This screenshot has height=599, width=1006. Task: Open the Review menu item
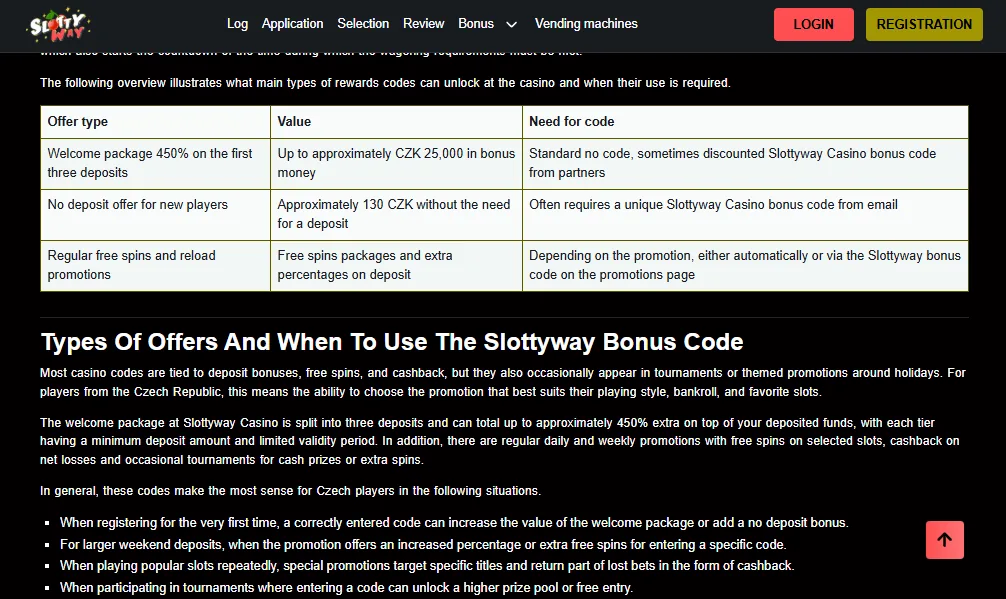coord(423,24)
